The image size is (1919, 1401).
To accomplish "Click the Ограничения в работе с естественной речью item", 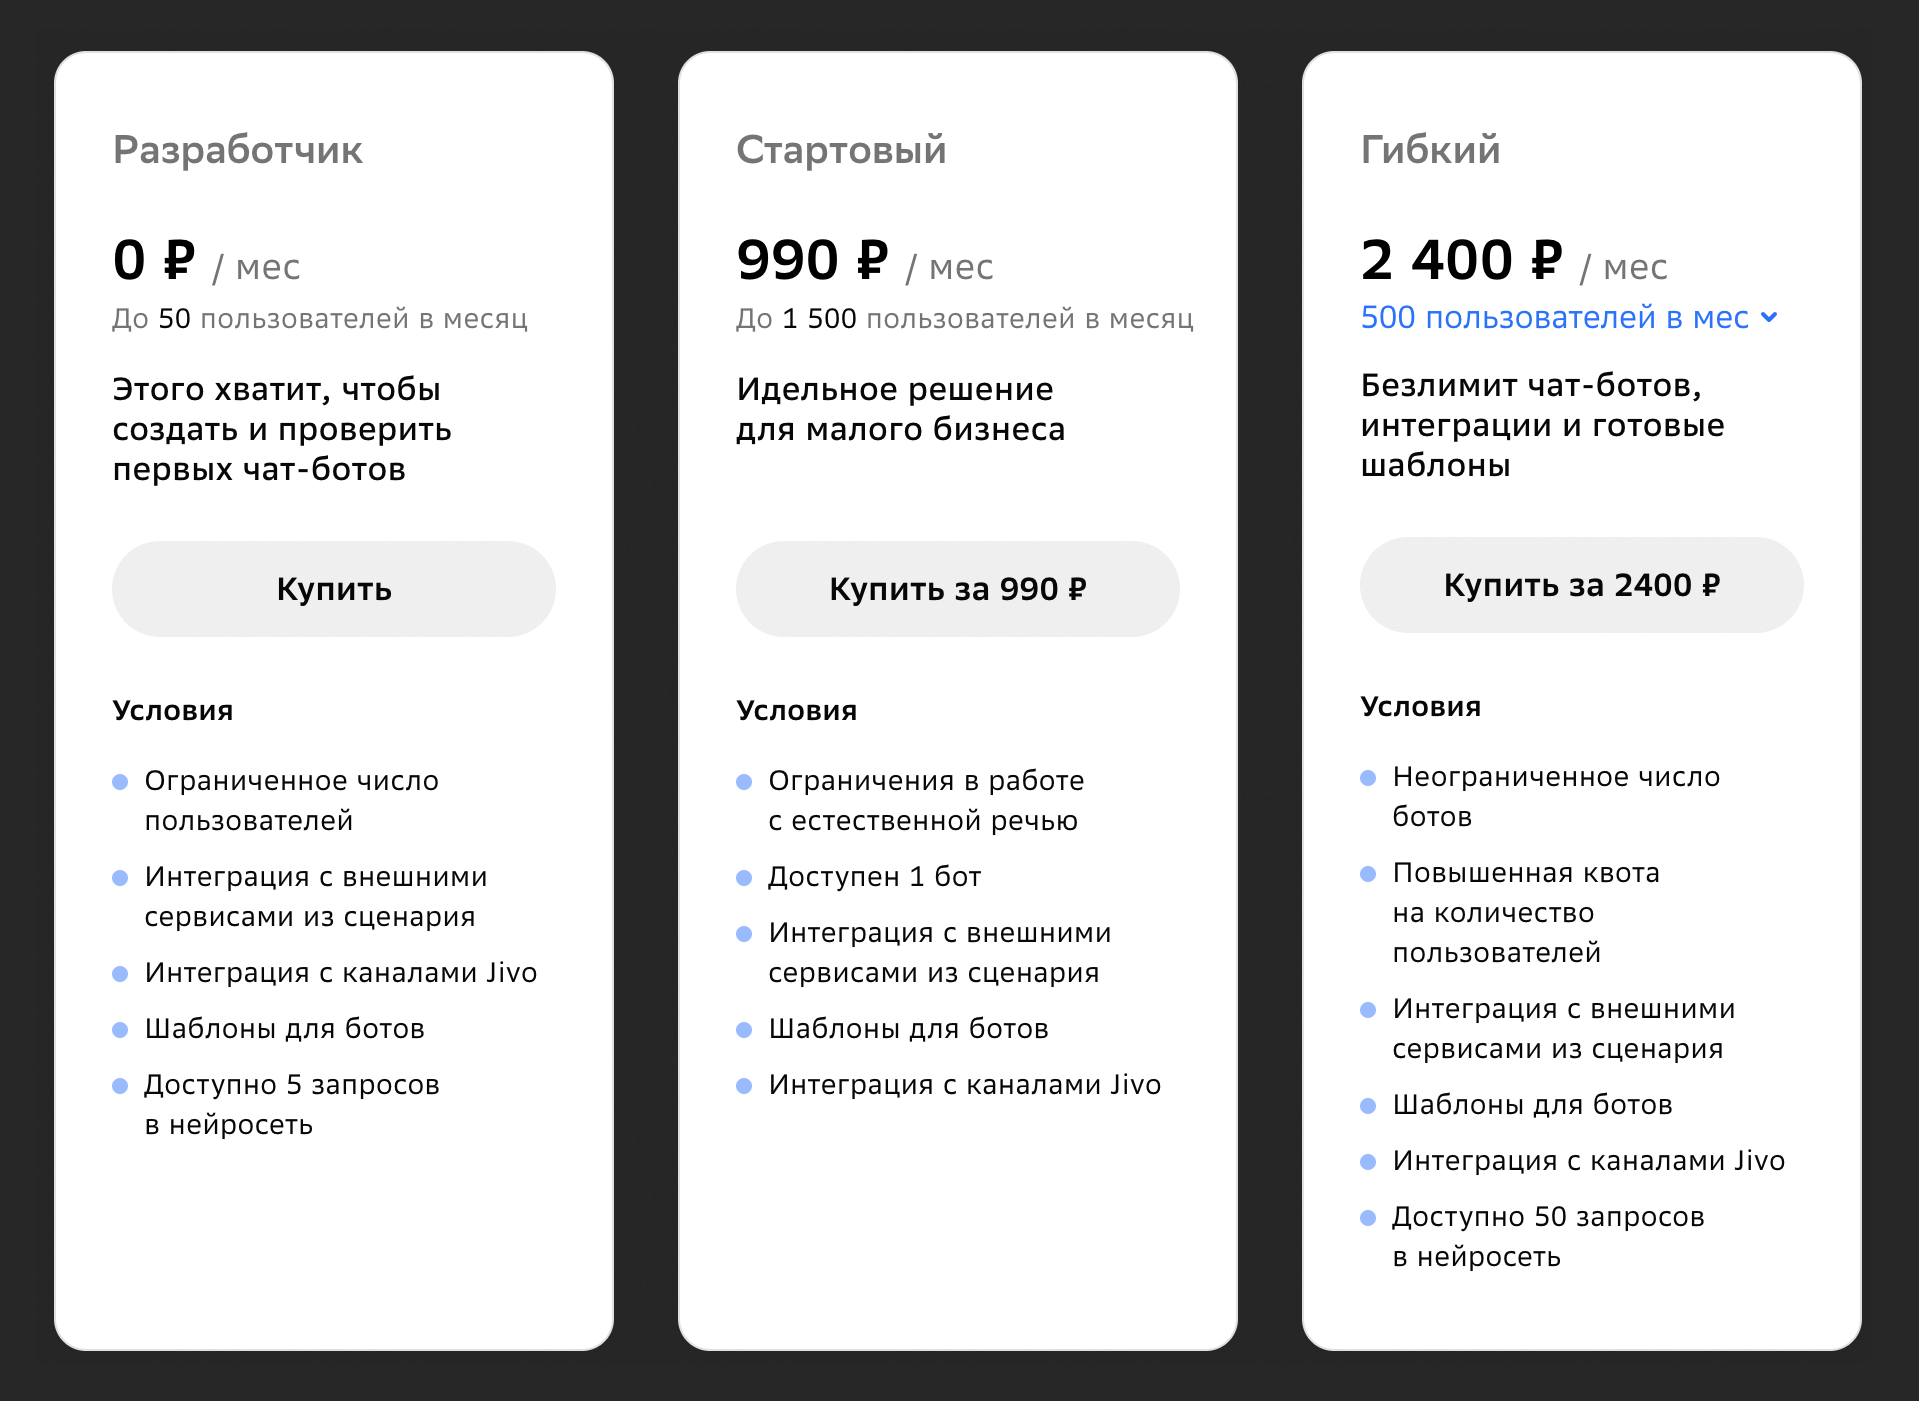I will (x=926, y=800).
